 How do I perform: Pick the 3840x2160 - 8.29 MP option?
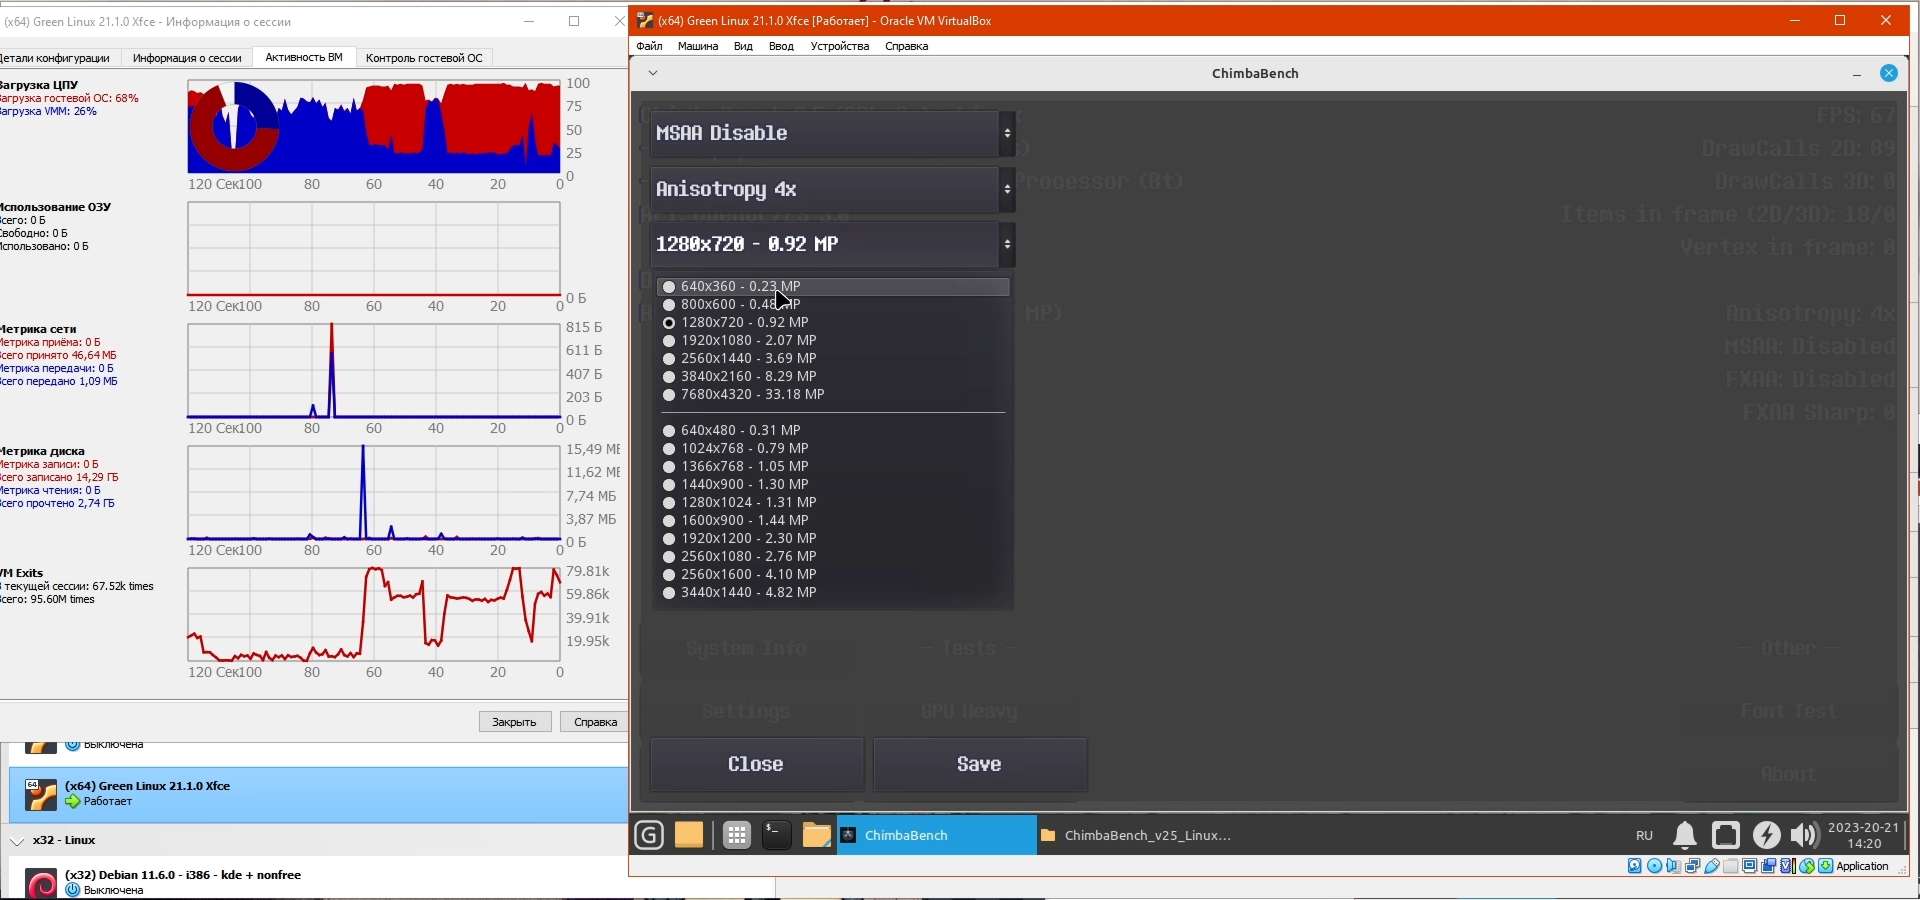click(833, 377)
